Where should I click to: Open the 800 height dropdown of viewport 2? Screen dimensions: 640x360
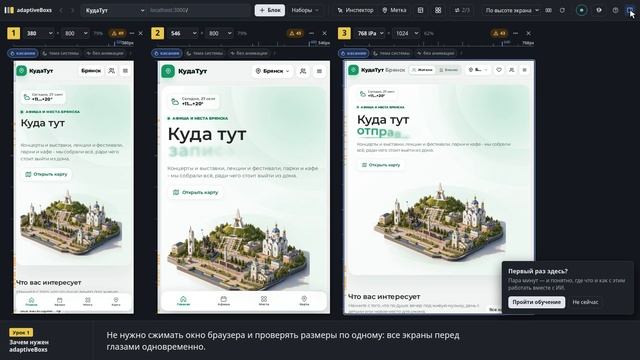tap(220, 33)
